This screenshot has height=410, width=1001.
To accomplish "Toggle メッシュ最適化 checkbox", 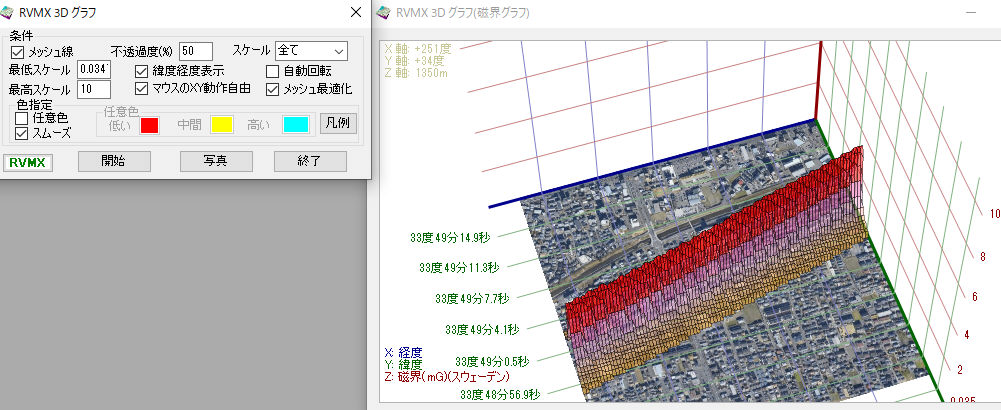I will [273, 89].
